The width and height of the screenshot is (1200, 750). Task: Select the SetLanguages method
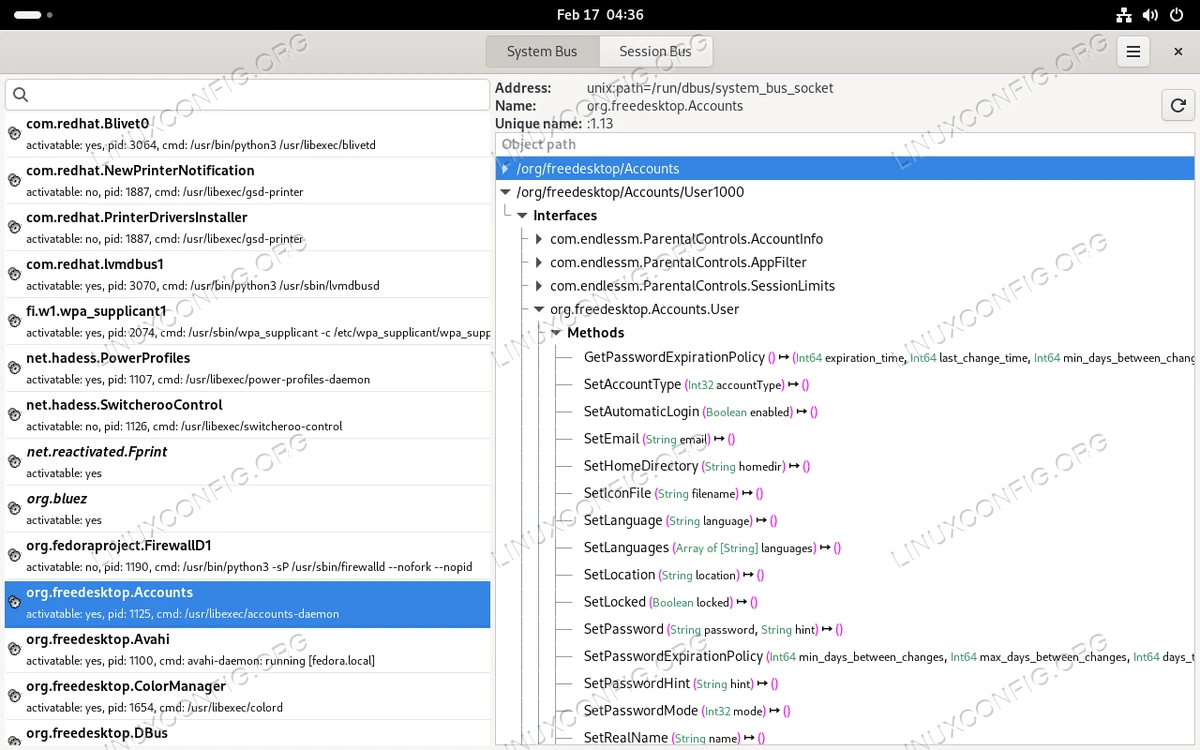coord(626,547)
